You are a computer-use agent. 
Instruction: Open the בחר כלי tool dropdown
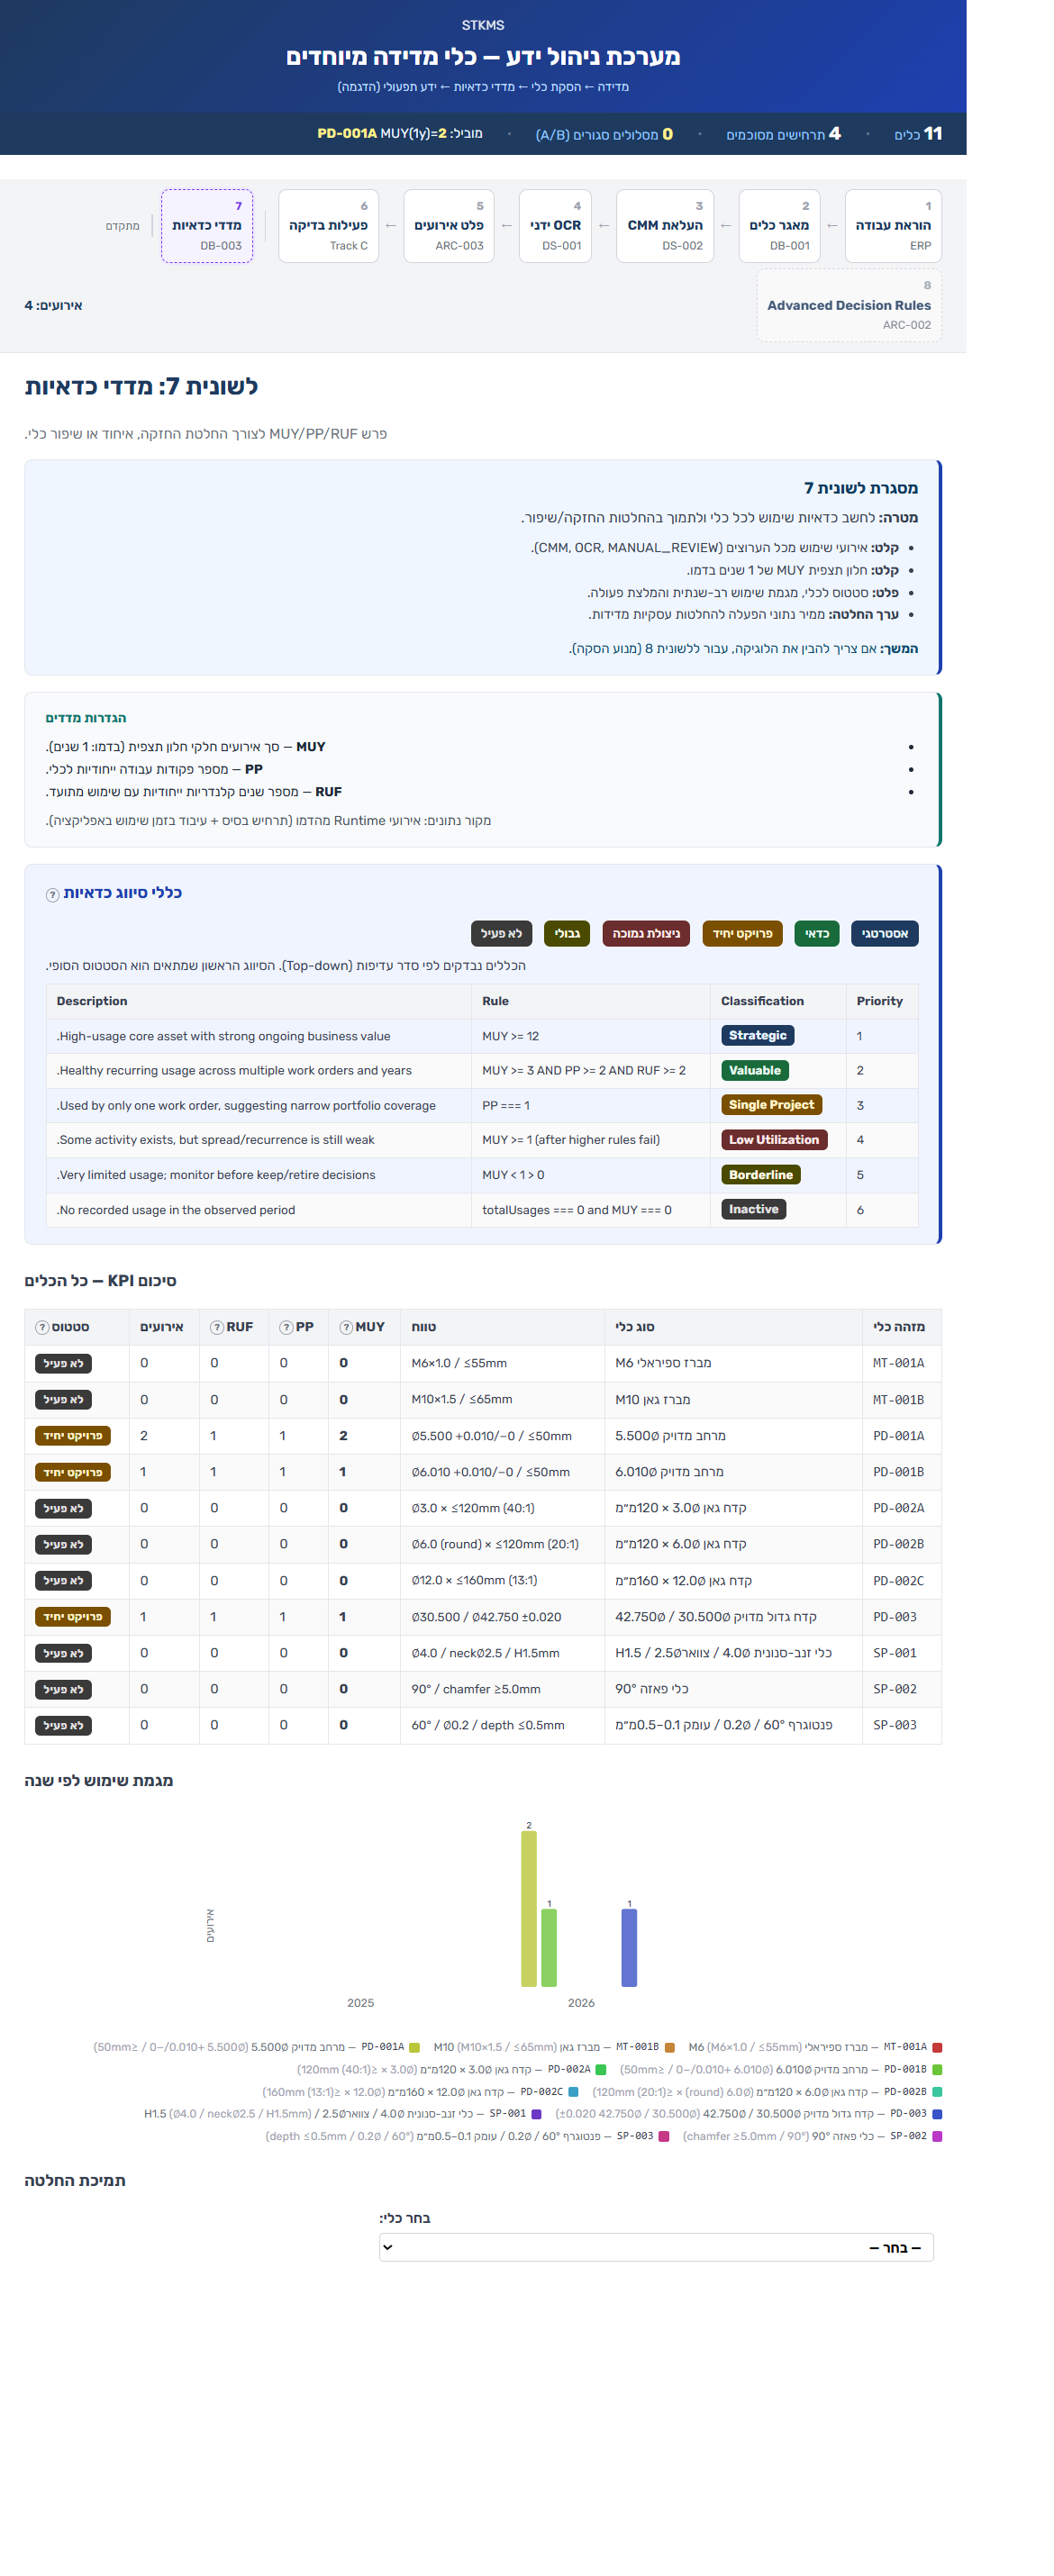click(656, 2247)
